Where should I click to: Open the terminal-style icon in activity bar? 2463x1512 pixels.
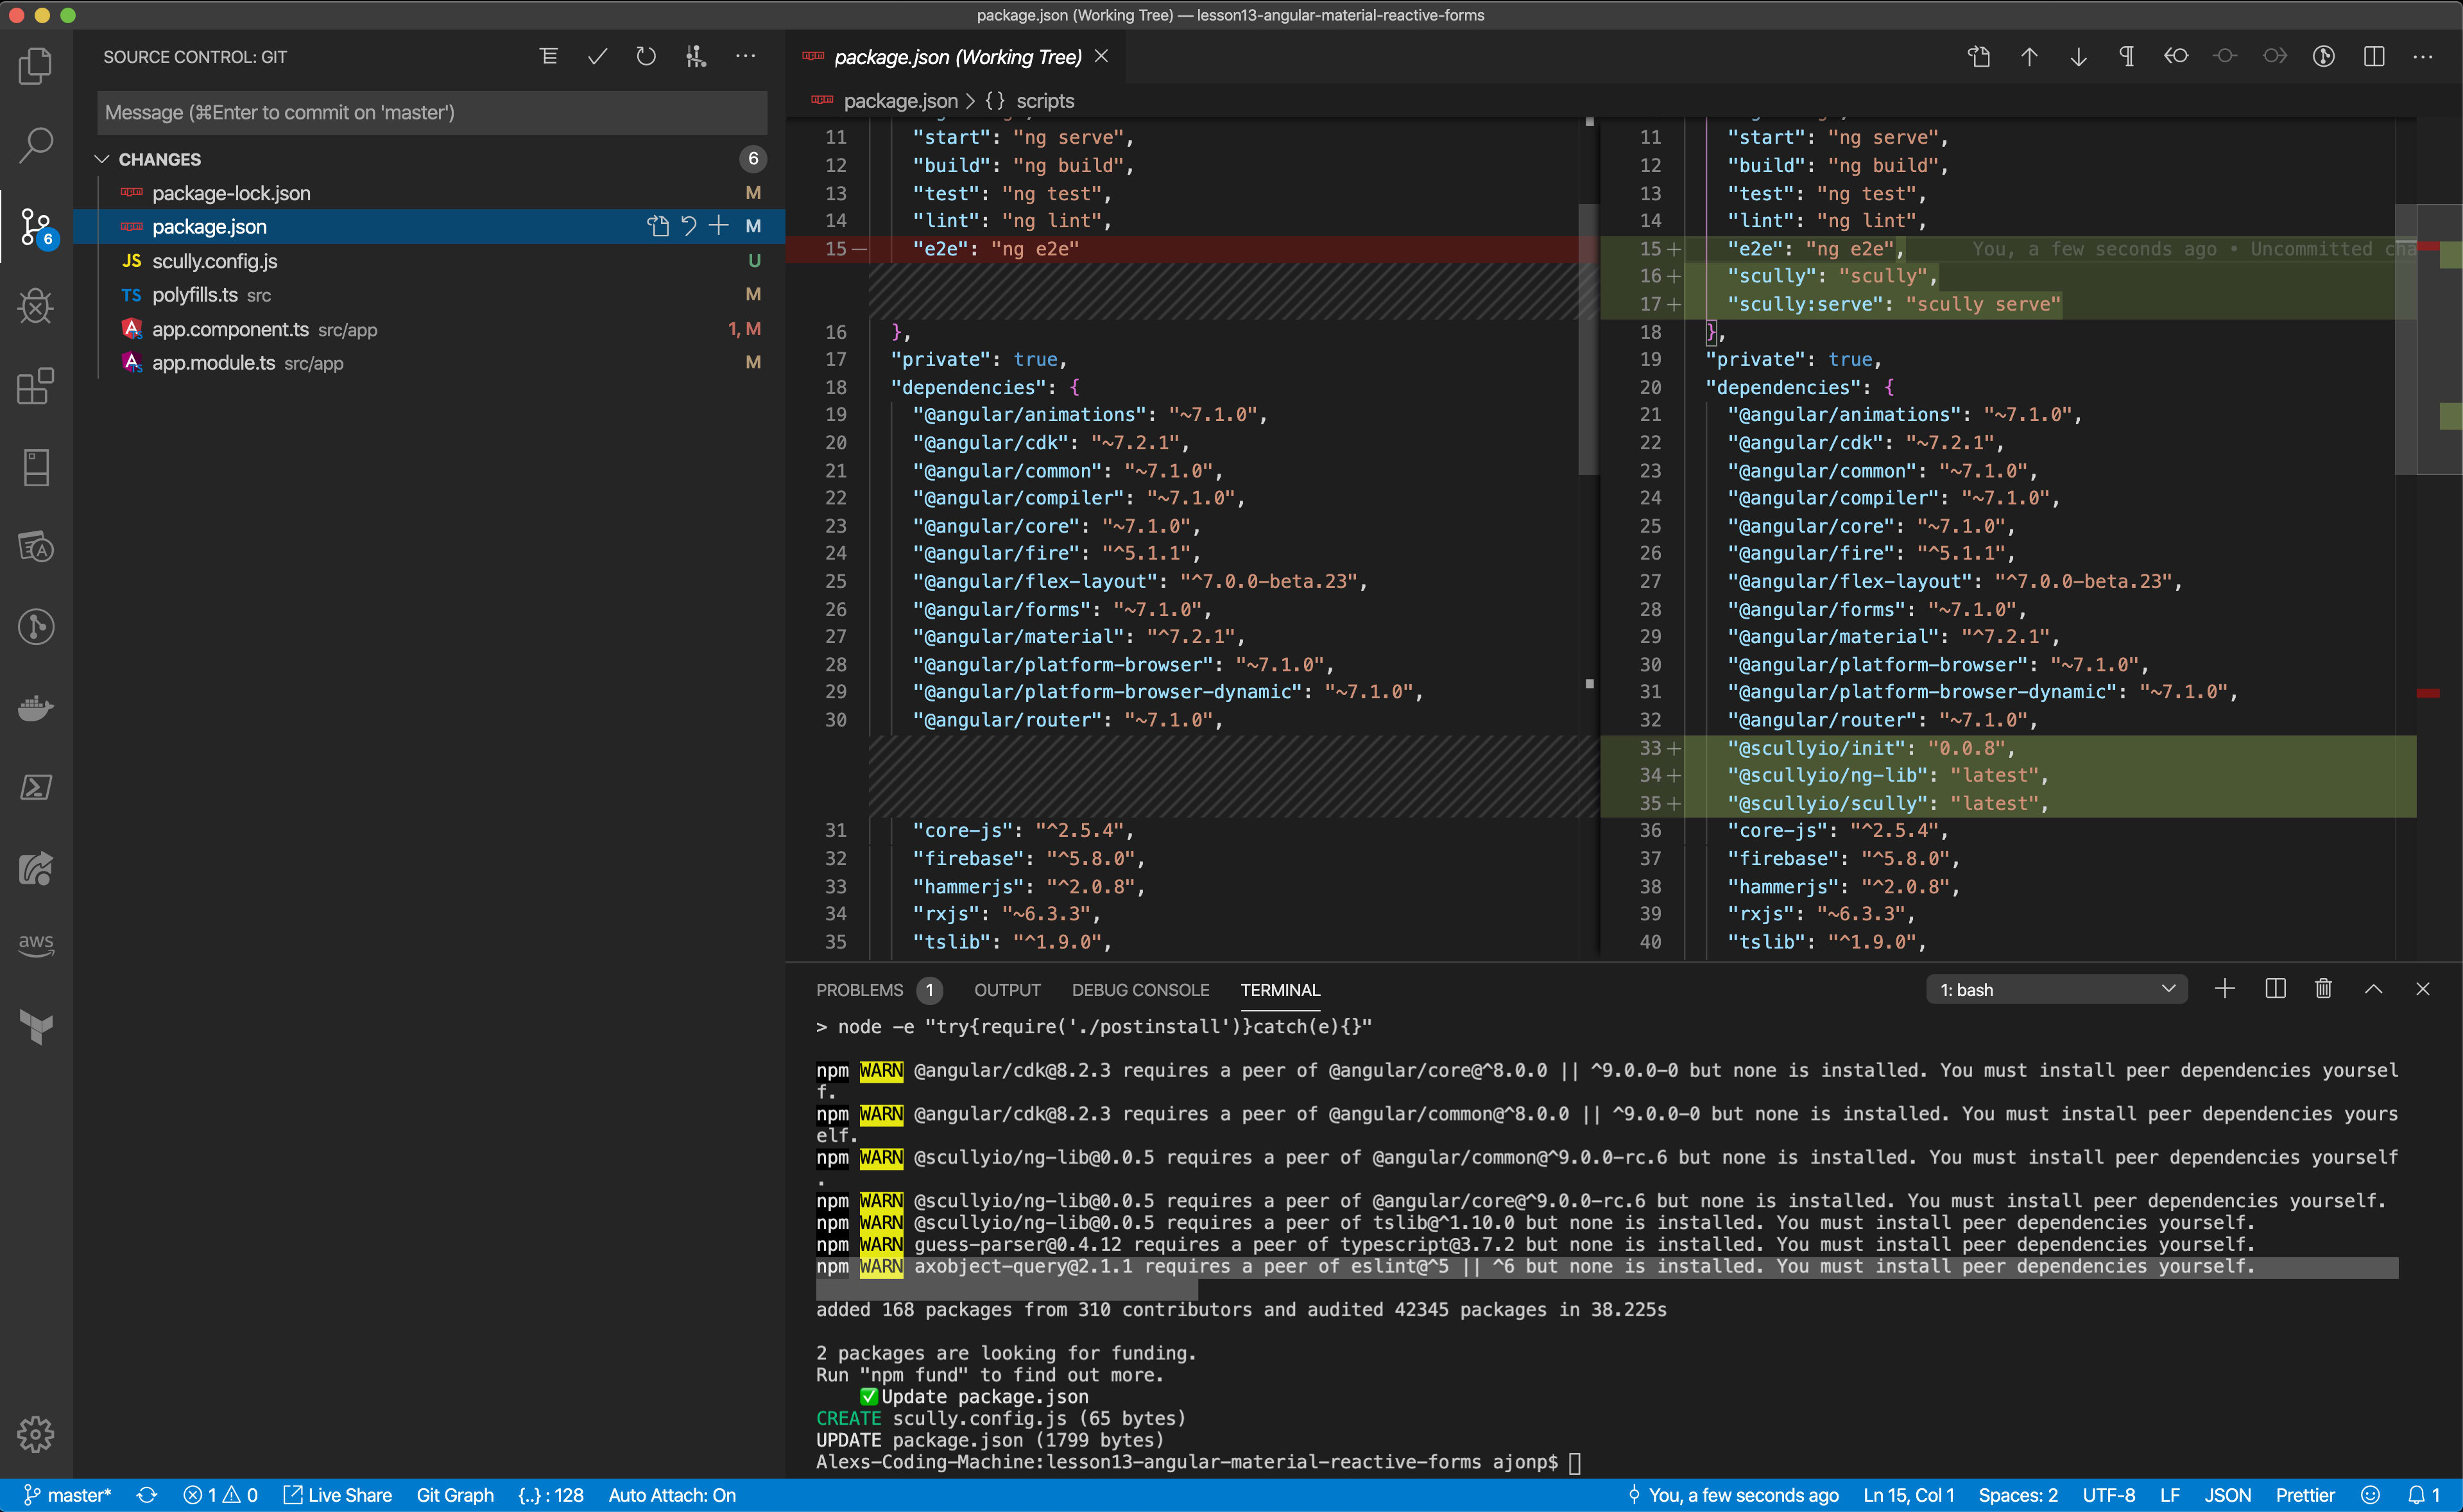point(36,788)
